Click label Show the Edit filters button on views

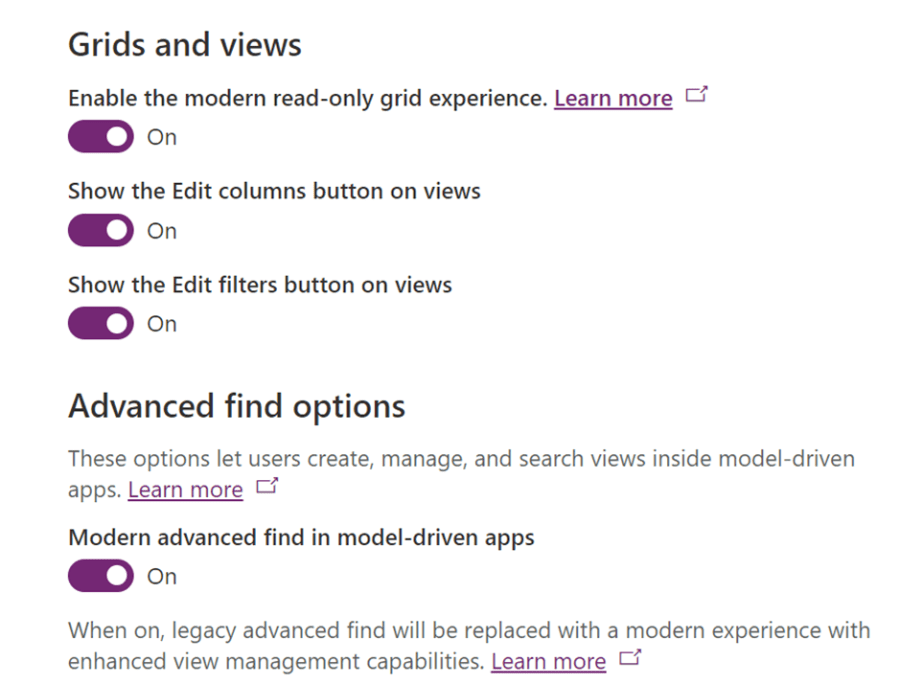coord(259,284)
